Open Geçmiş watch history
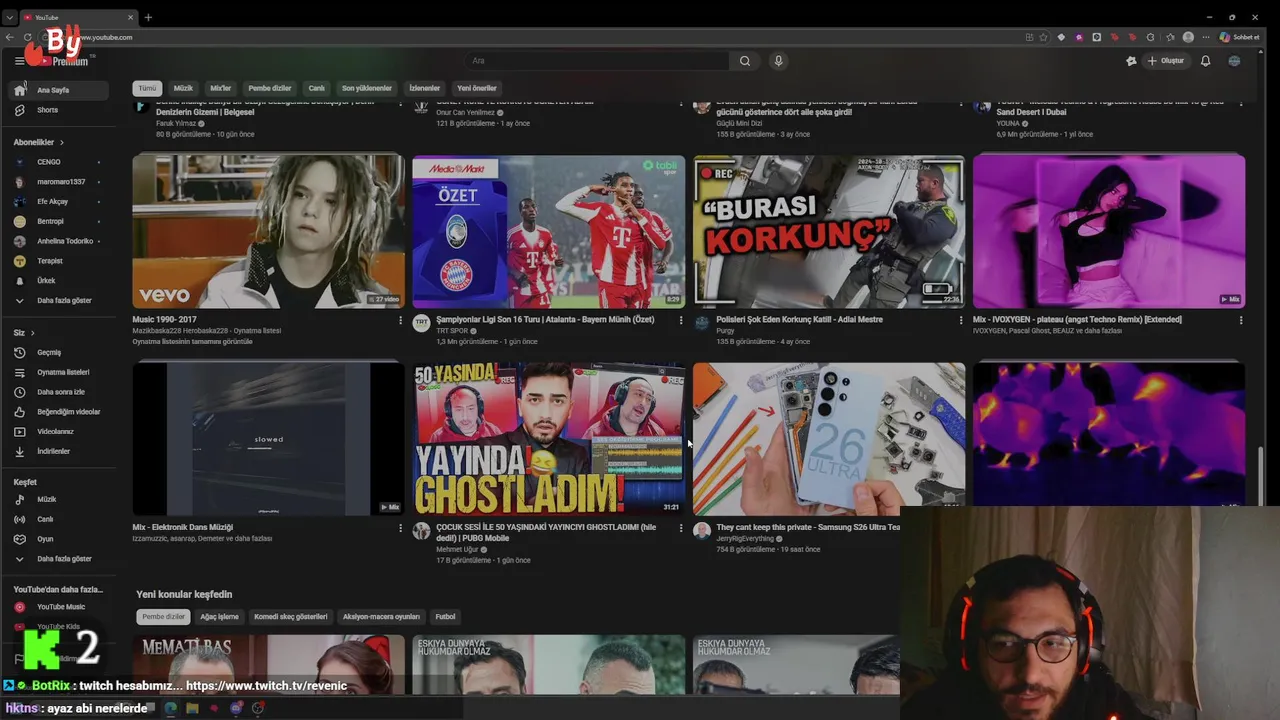Screen dimensions: 1280x720 tap(60, 352)
